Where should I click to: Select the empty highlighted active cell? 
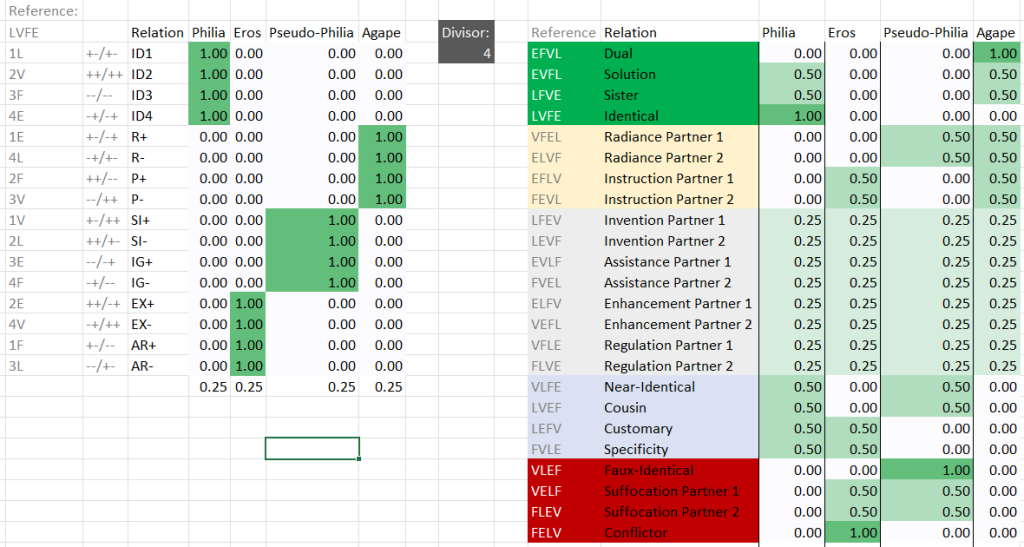[x=312, y=448]
